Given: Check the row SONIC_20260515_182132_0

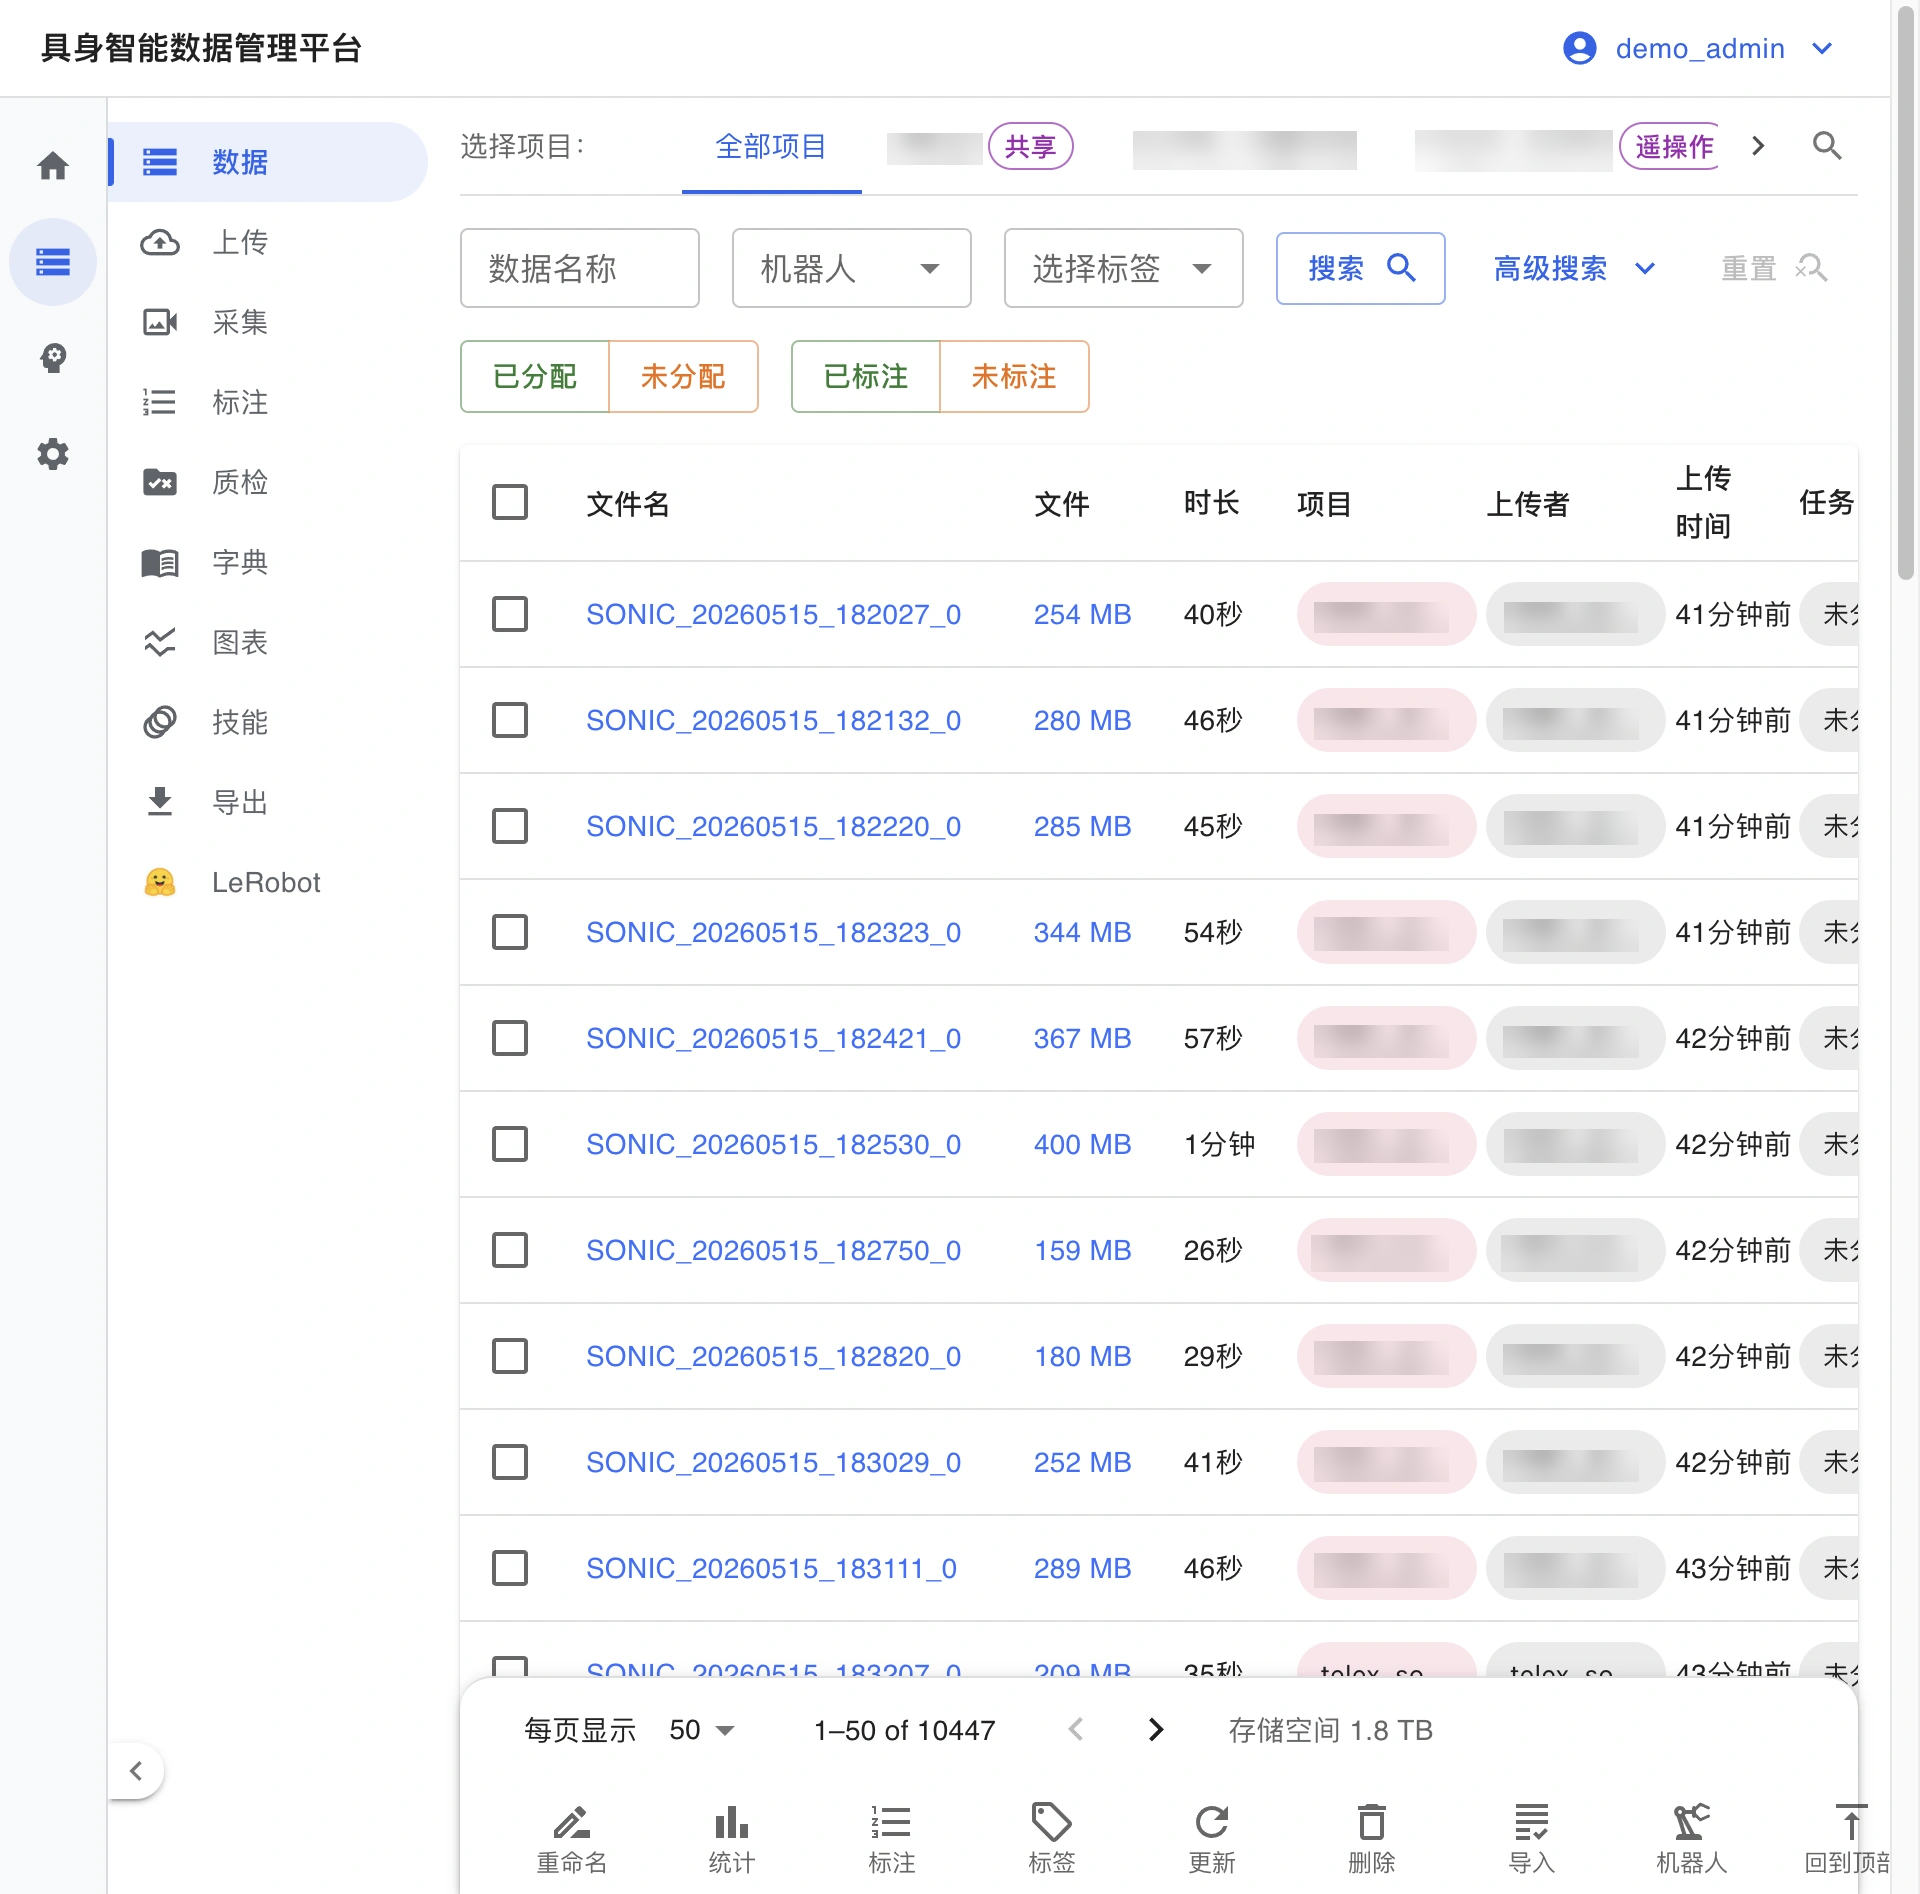Looking at the screenshot, I should coord(510,720).
